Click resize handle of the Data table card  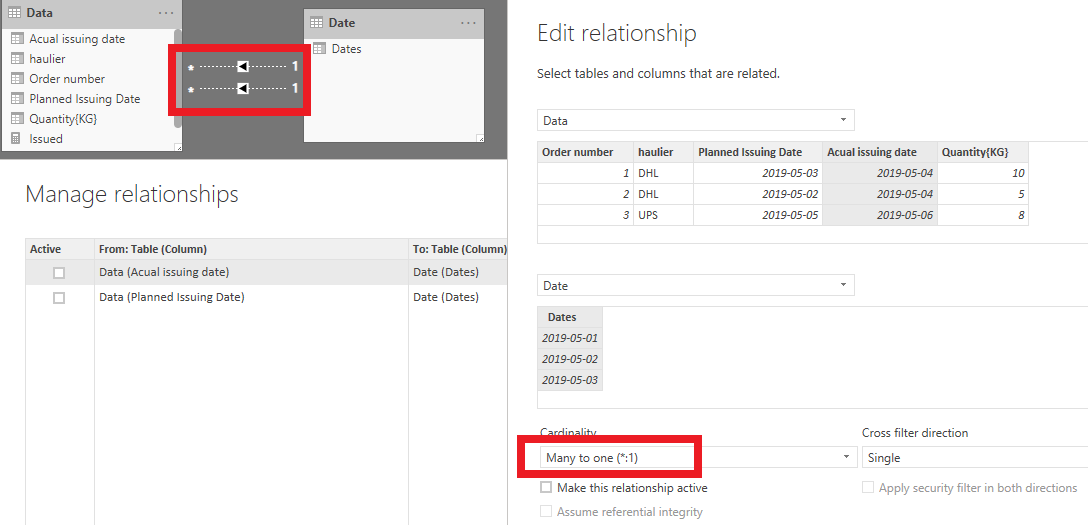(178, 146)
